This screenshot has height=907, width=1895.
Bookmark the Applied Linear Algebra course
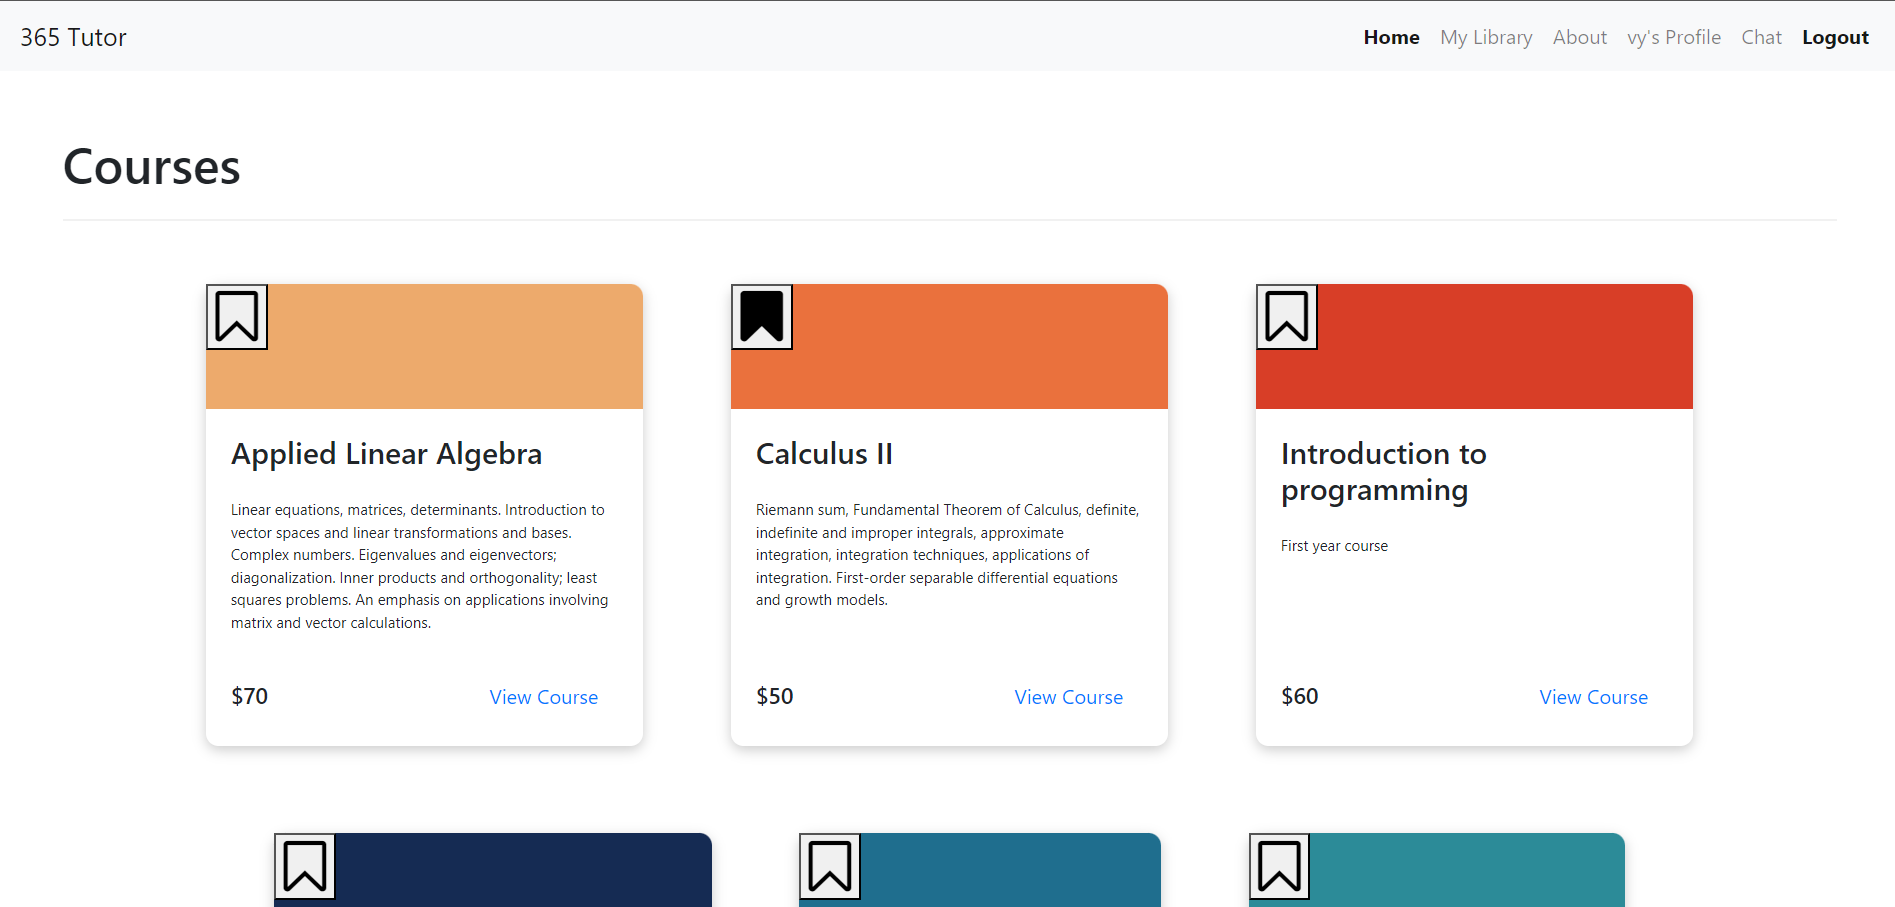(x=237, y=317)
